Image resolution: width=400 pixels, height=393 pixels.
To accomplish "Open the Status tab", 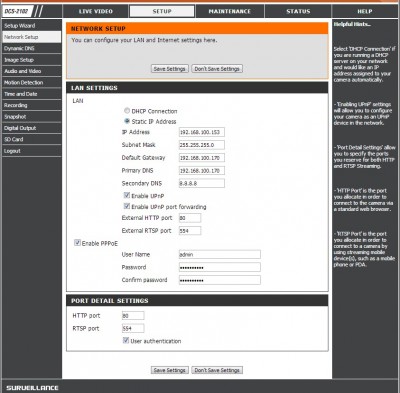I will (x=298, y=11).
